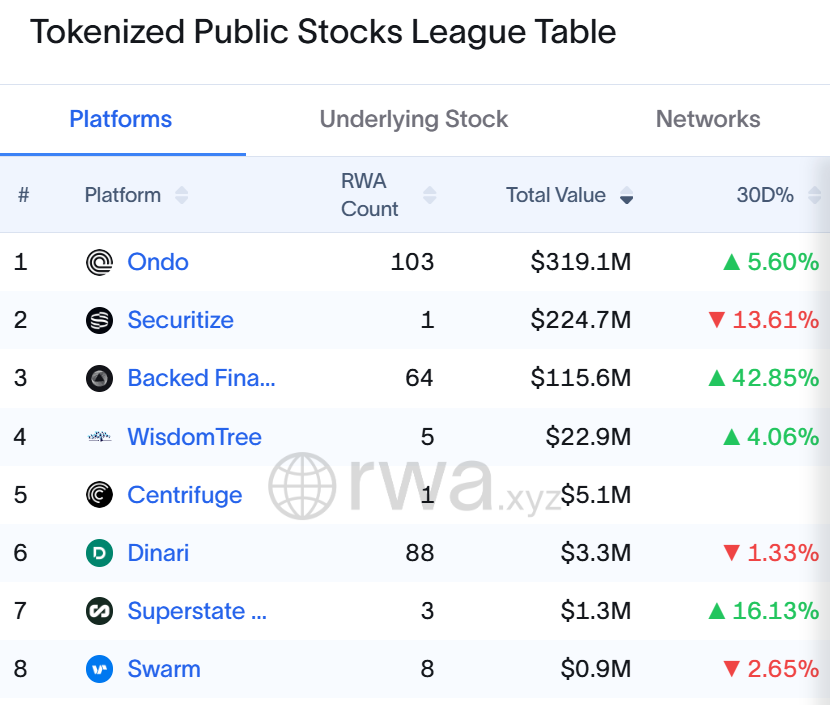Click the WisdomTree logo icon
Viewport: 830px width, 705px height.
pyautogui.click(x=99, y=436)
